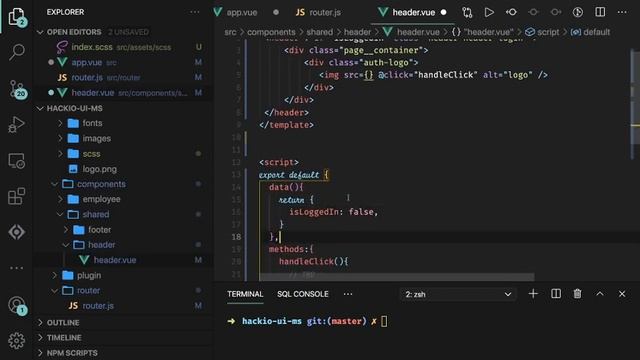Open the Explorer view in activity bar
Image resolution: width=640 pixels, height=360 pixels.
(x=16, y=17)
